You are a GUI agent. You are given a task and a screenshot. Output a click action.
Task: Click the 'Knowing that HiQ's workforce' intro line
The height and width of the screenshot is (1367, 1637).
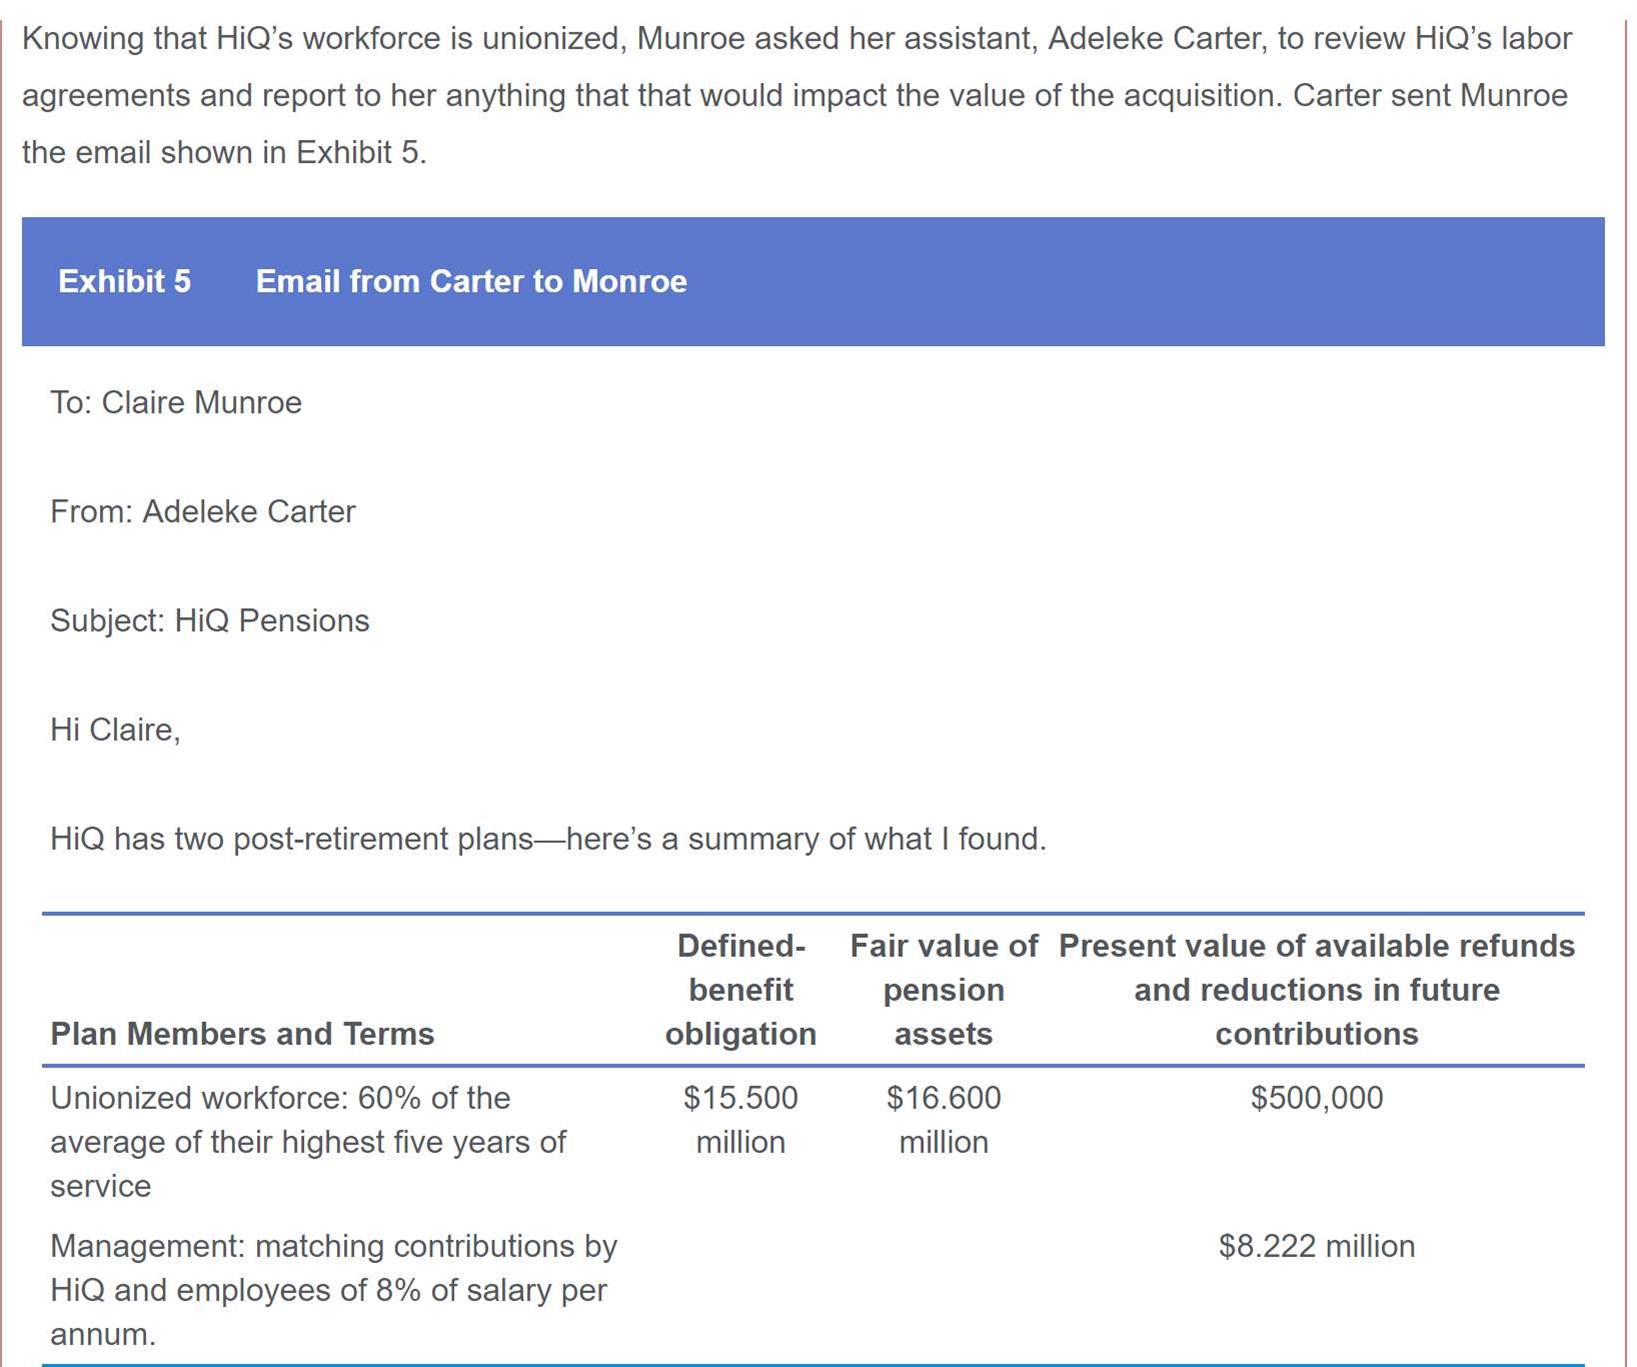pyautogui.click(x=796, y=38)
